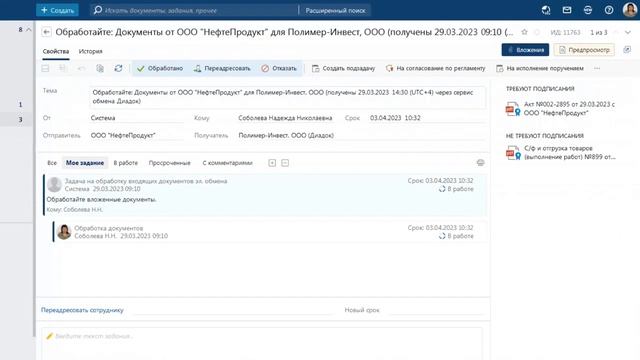Click the Переадресовать сотруднику link
Screen dimensions: 640x360
click(x=82, y=310)
